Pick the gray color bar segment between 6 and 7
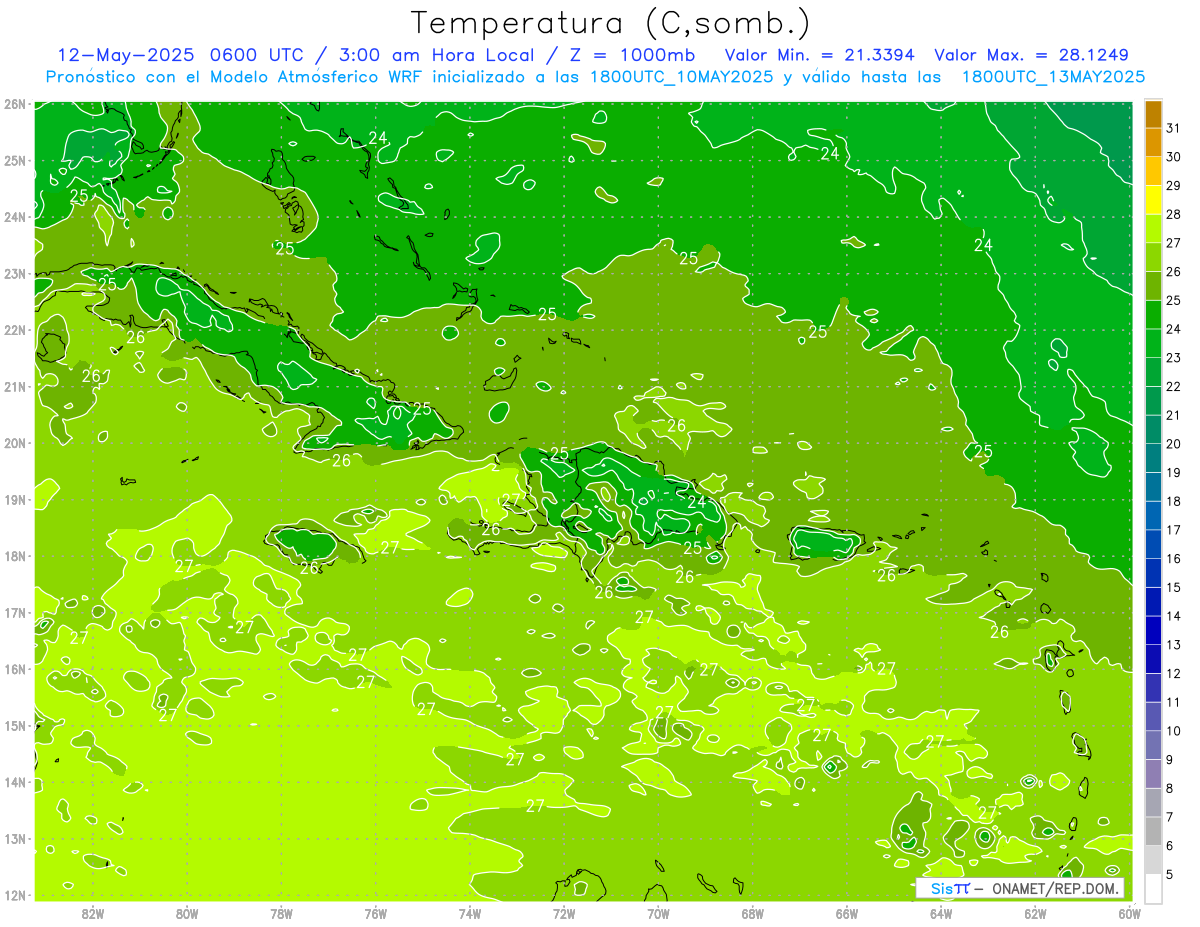1200x927 pixels. tap(1154, 832)
